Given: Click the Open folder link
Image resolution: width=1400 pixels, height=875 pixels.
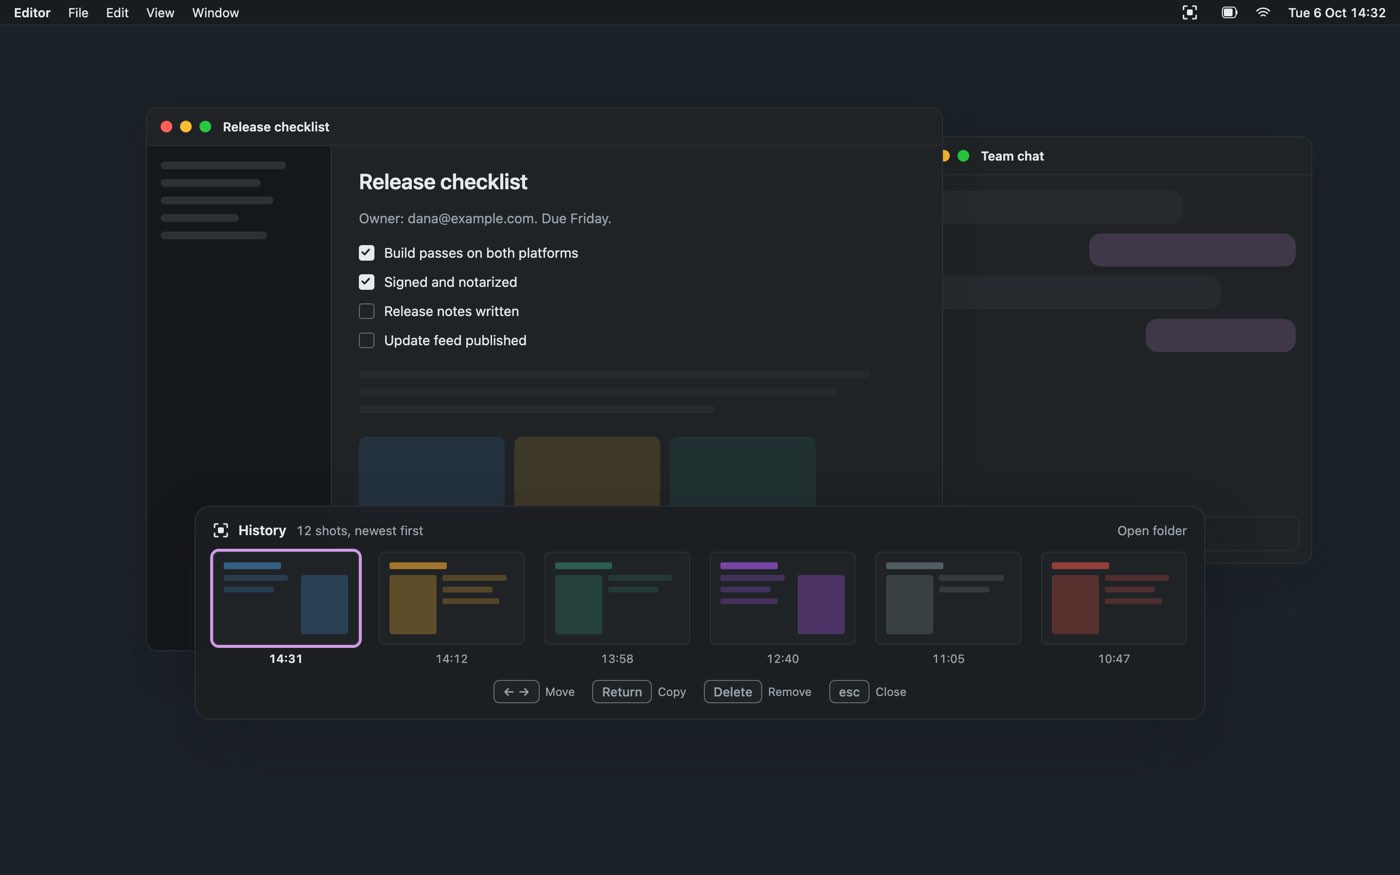Looking at the screenshot, I should click(1152, 531).
